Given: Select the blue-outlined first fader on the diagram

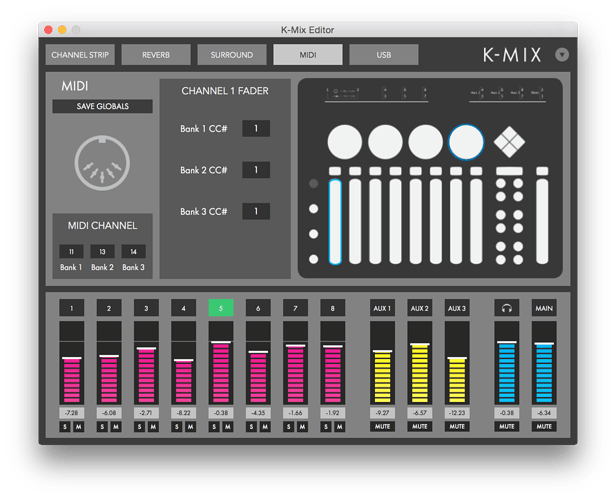Looking at the screenshot, I should tap(335, 220).
